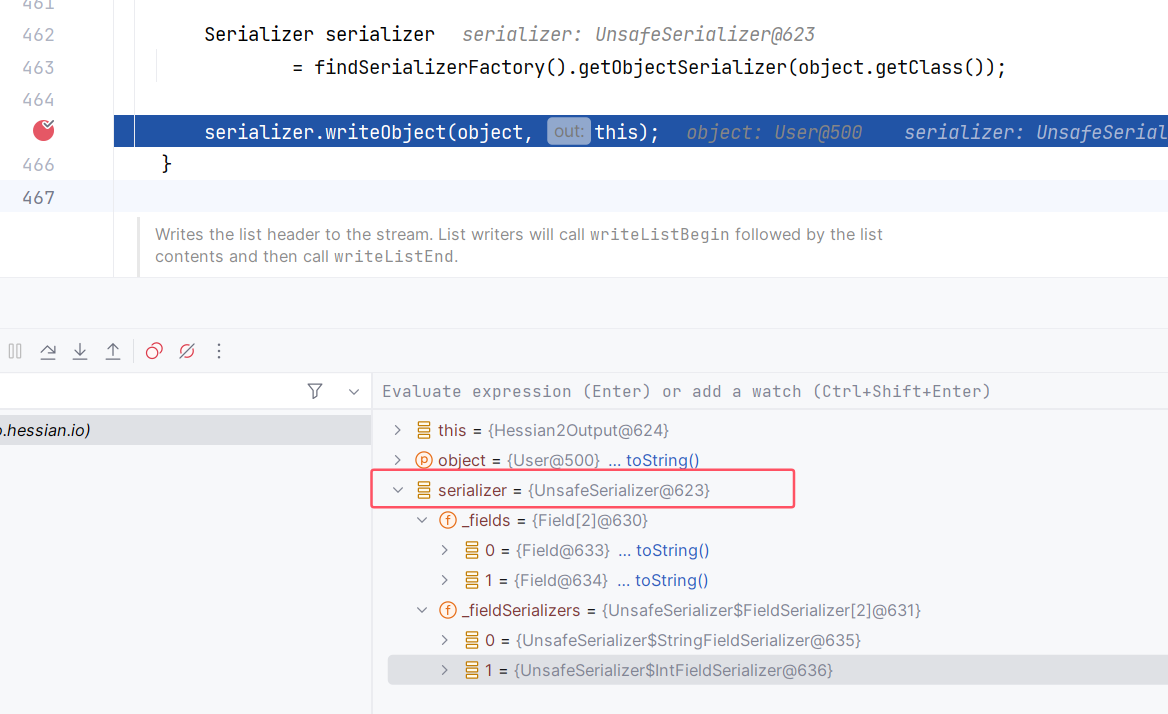Click the frames filter funnel icon
1168x714 pixels.
click(x=315, y=391)
